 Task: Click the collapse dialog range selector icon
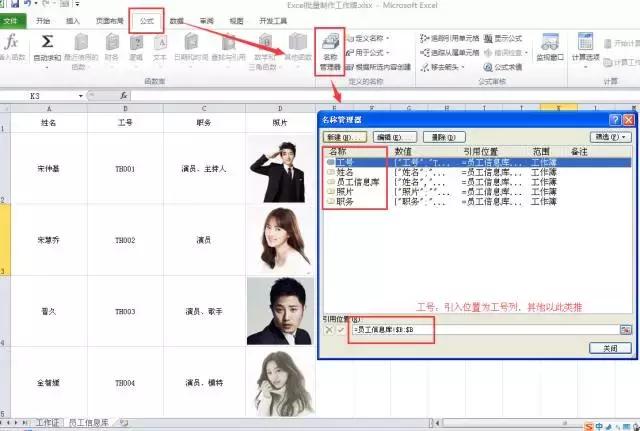click(625, 330)
